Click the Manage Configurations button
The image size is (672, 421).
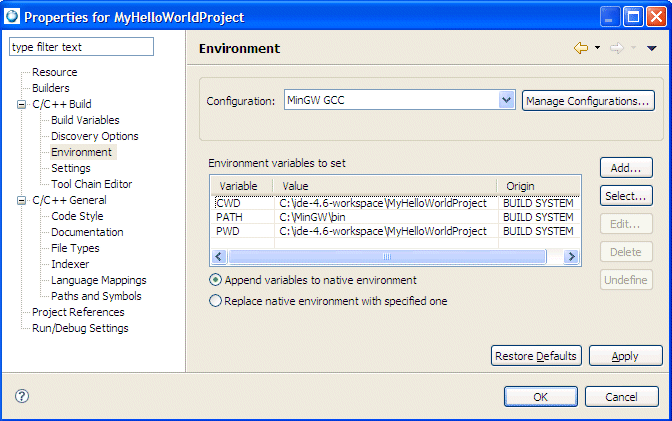[x=588, y=100]
